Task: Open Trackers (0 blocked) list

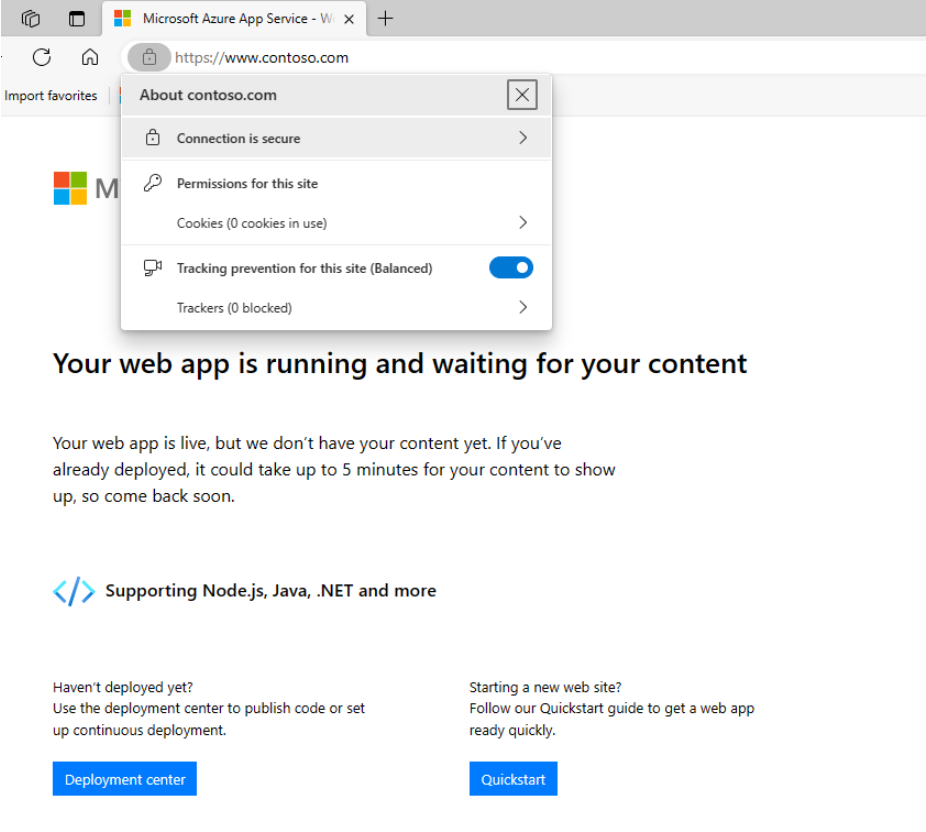Action: click(x=336, y=308)
